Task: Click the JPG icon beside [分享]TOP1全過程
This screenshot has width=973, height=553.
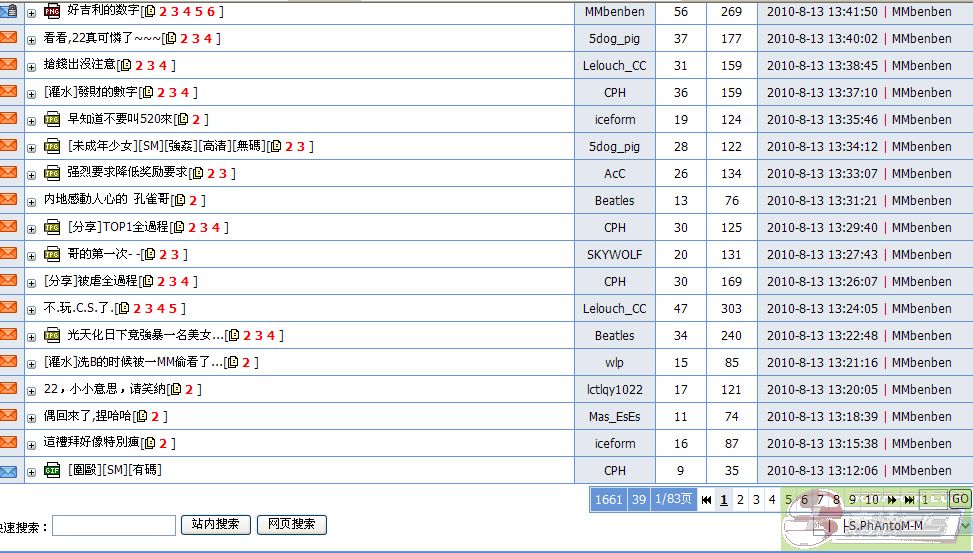Action: 52,228
